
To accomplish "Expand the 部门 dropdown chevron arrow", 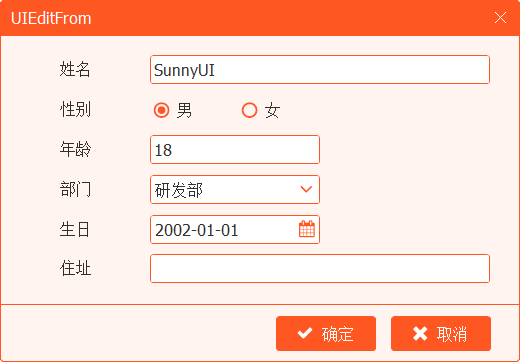I will pos(306,189).
